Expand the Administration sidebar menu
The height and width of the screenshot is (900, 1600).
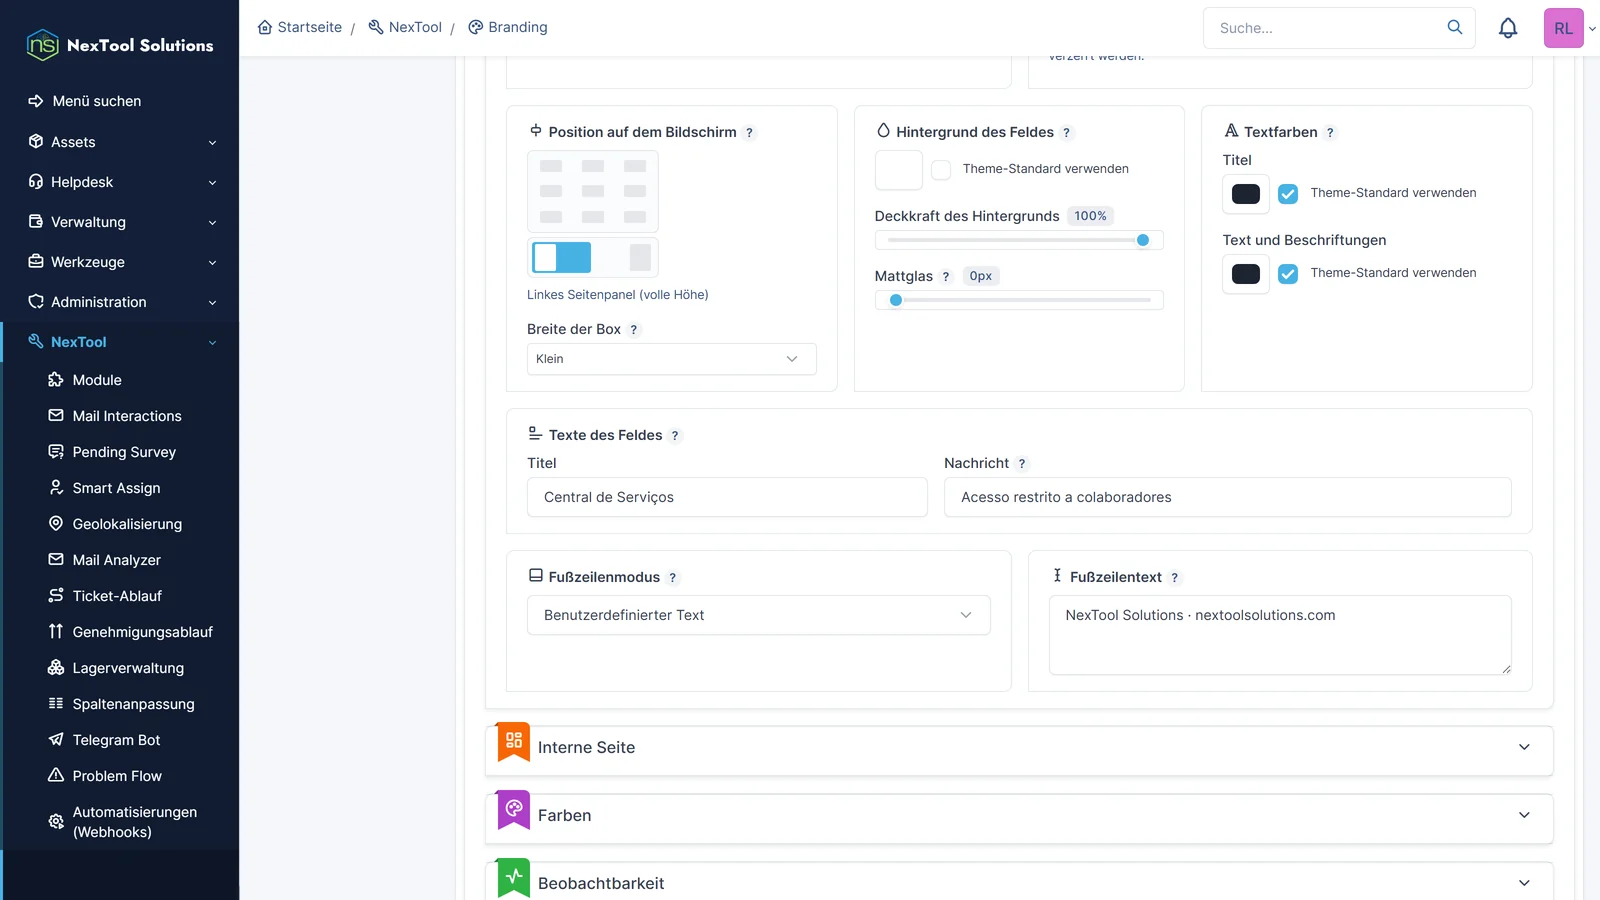120,302
